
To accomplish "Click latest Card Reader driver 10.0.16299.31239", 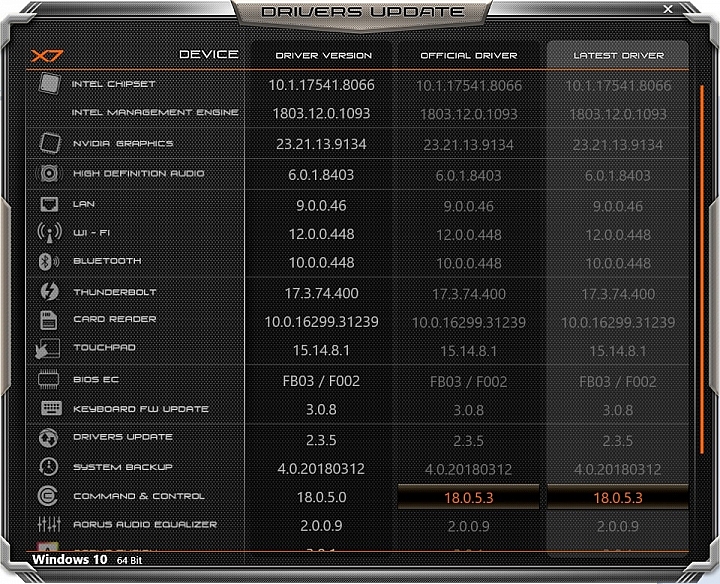I will click(x=618, y=322).
